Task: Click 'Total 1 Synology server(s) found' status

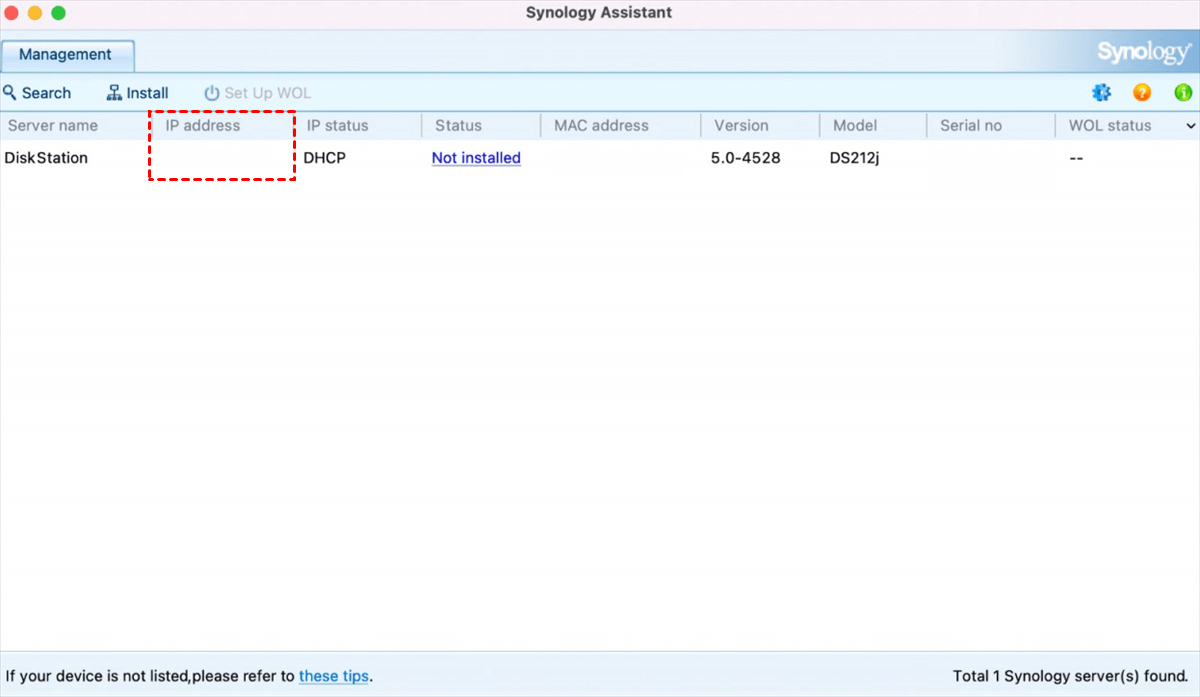Action: pos(1071,676)
